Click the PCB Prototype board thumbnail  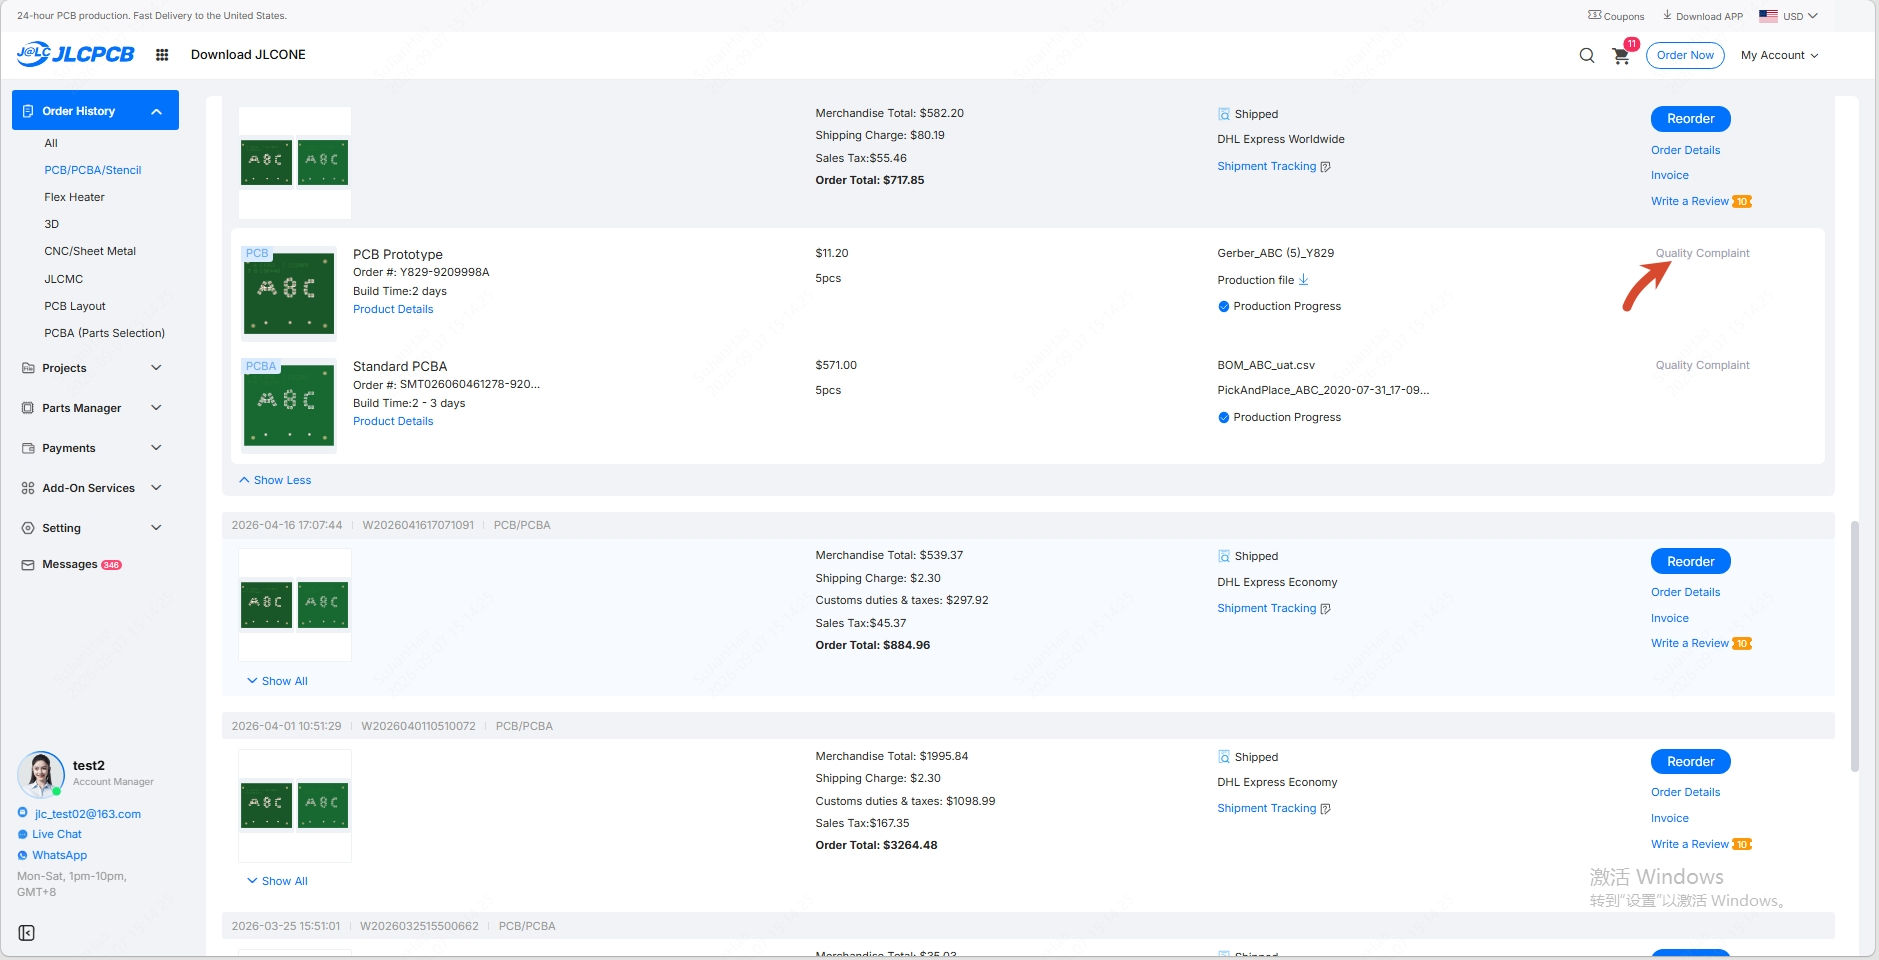289,293
